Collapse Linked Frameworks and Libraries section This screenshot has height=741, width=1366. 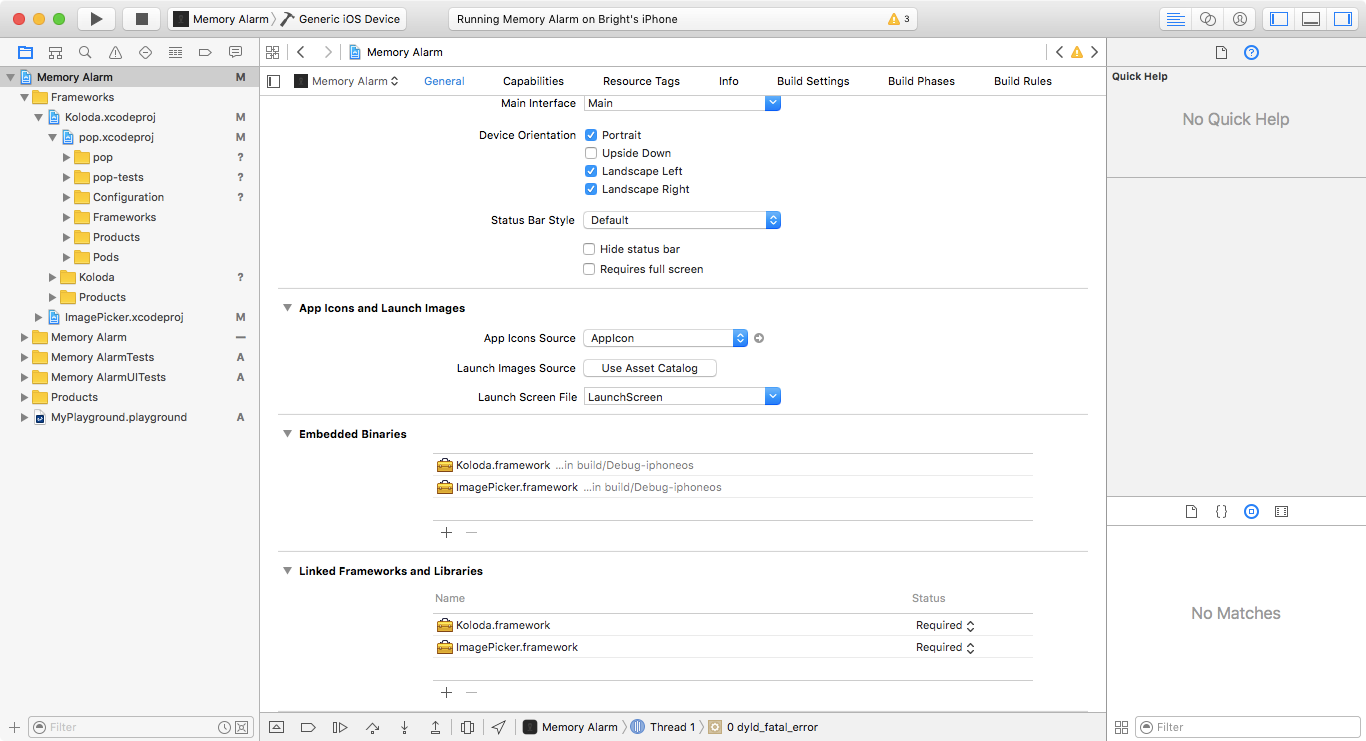tap(288, 571)
